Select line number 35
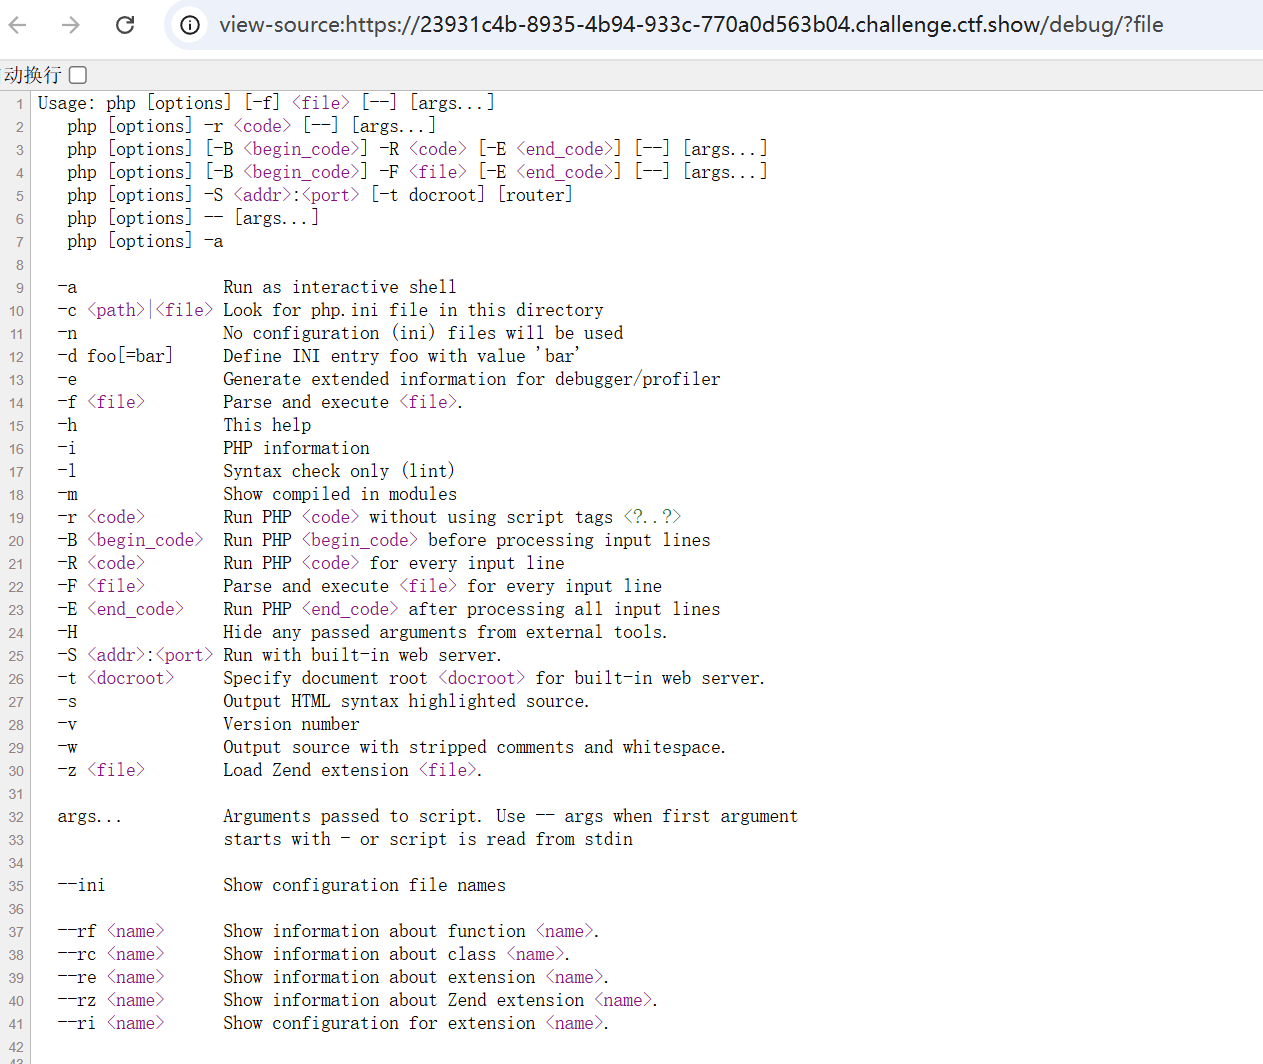The height and width of the screenshot is (1064, 1263). point(16,886)
